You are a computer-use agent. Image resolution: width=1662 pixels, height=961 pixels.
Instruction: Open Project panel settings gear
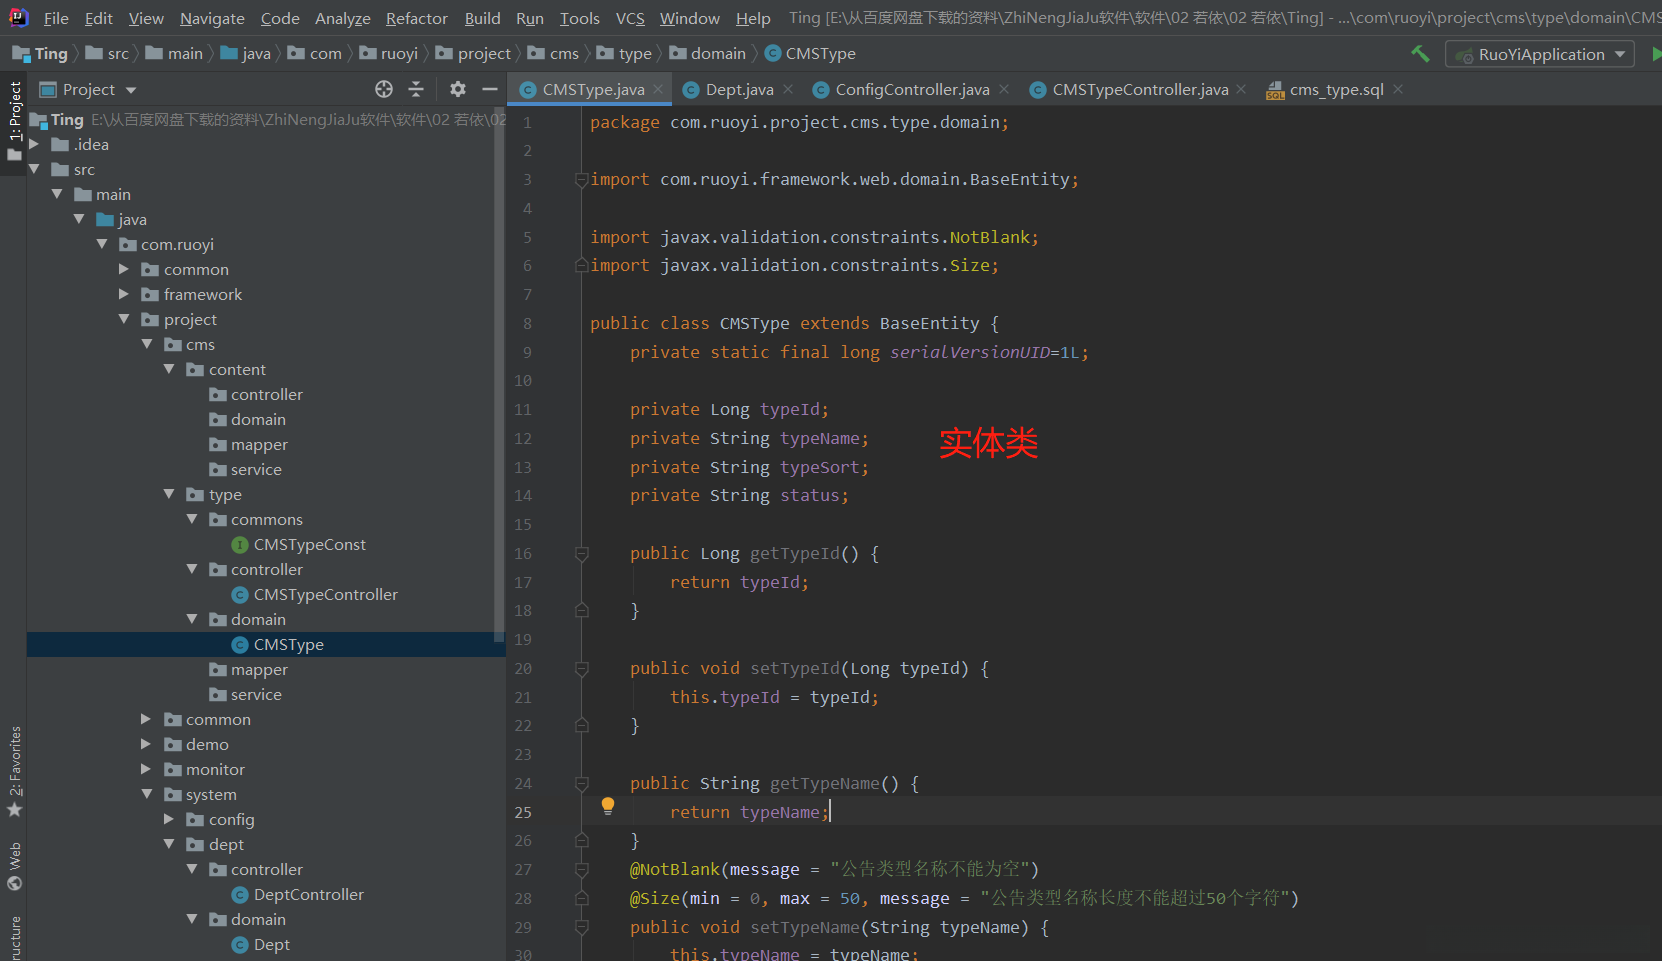coord(458,90)
